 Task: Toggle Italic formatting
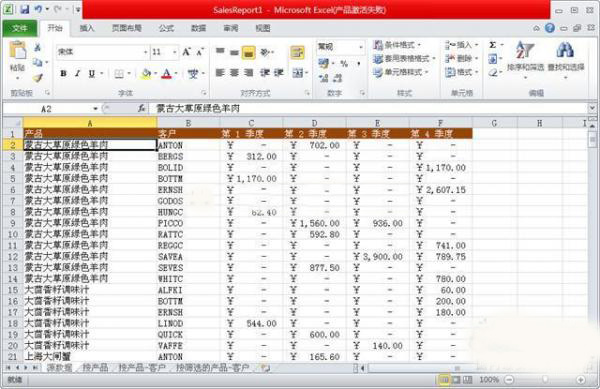point(78,73)
